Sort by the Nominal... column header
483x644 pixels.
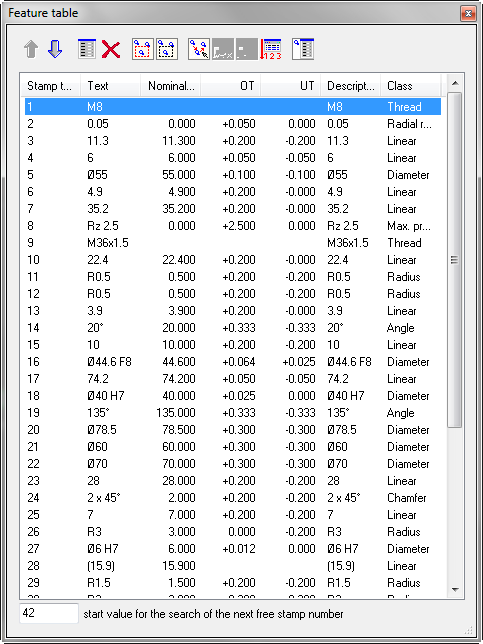(x=170, y=86)
